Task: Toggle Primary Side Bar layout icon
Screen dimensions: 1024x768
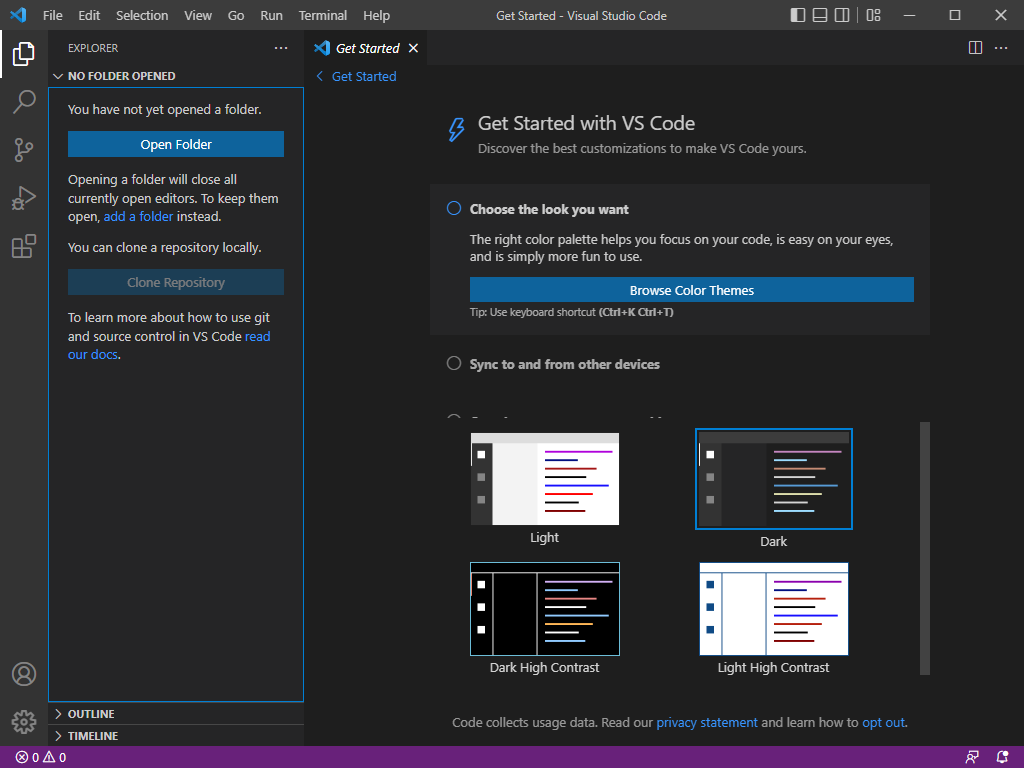Action: coord(797,15)
